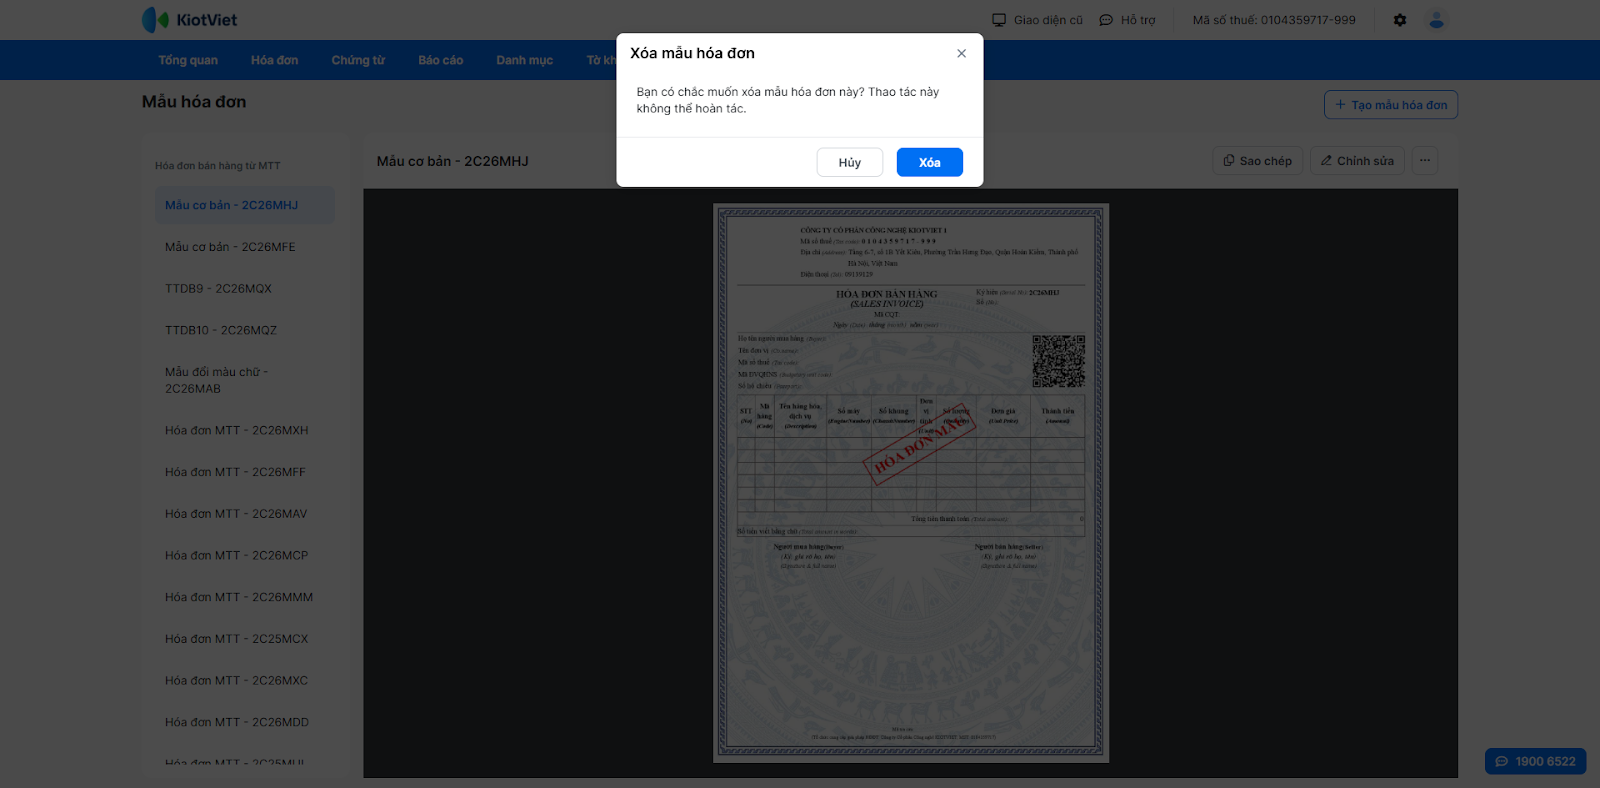Screen dimensions: 1600x788
Task: Click the KiotViet logo icon
Action: 155,20
